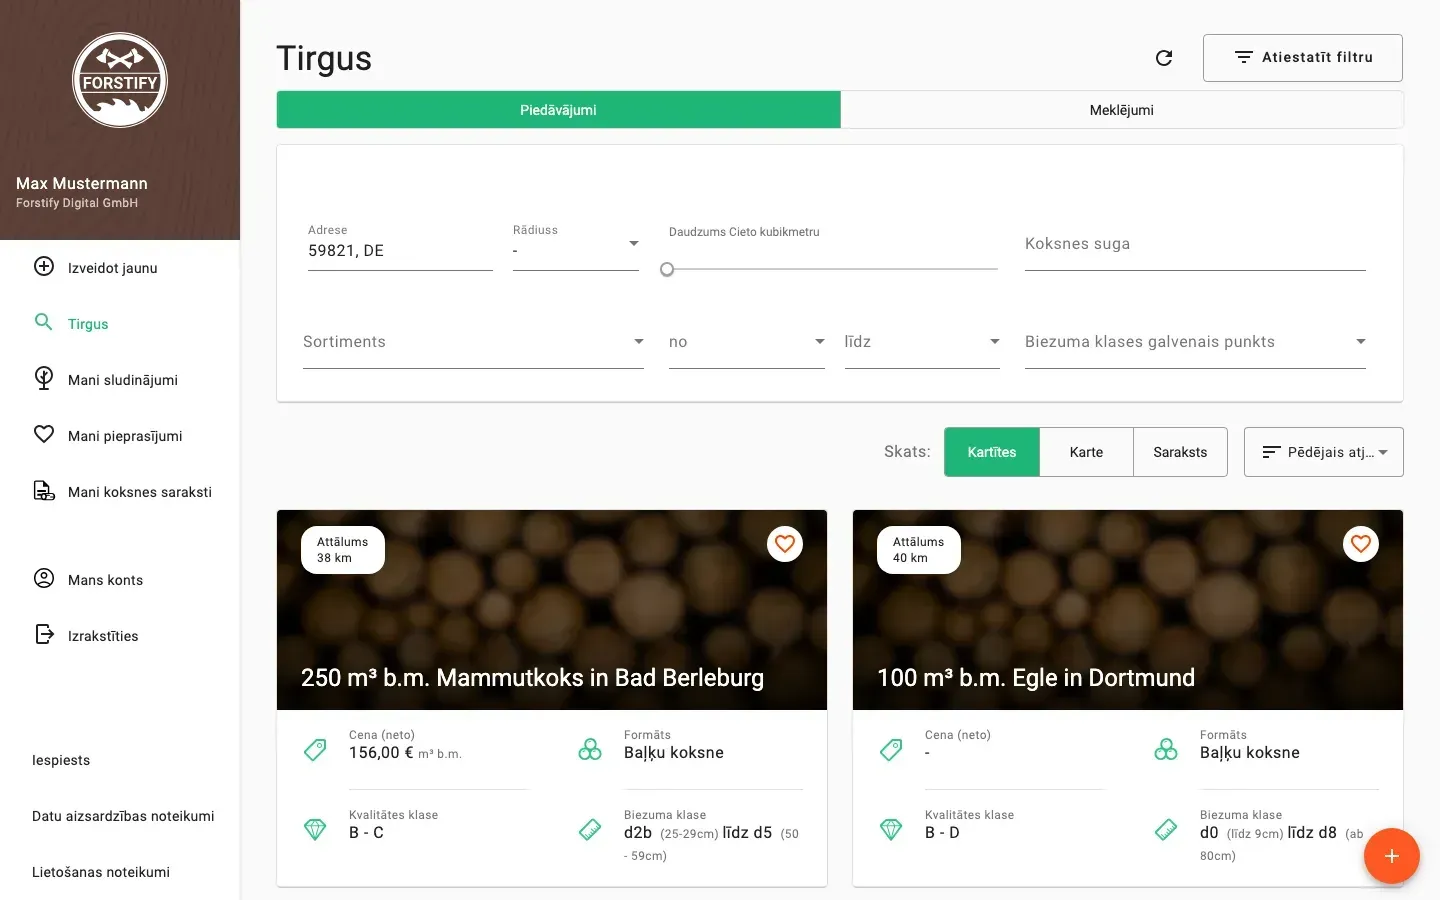Click the 'B - C' quality class value
Viewport: 1440px width, 900px height.
[366, 833]
